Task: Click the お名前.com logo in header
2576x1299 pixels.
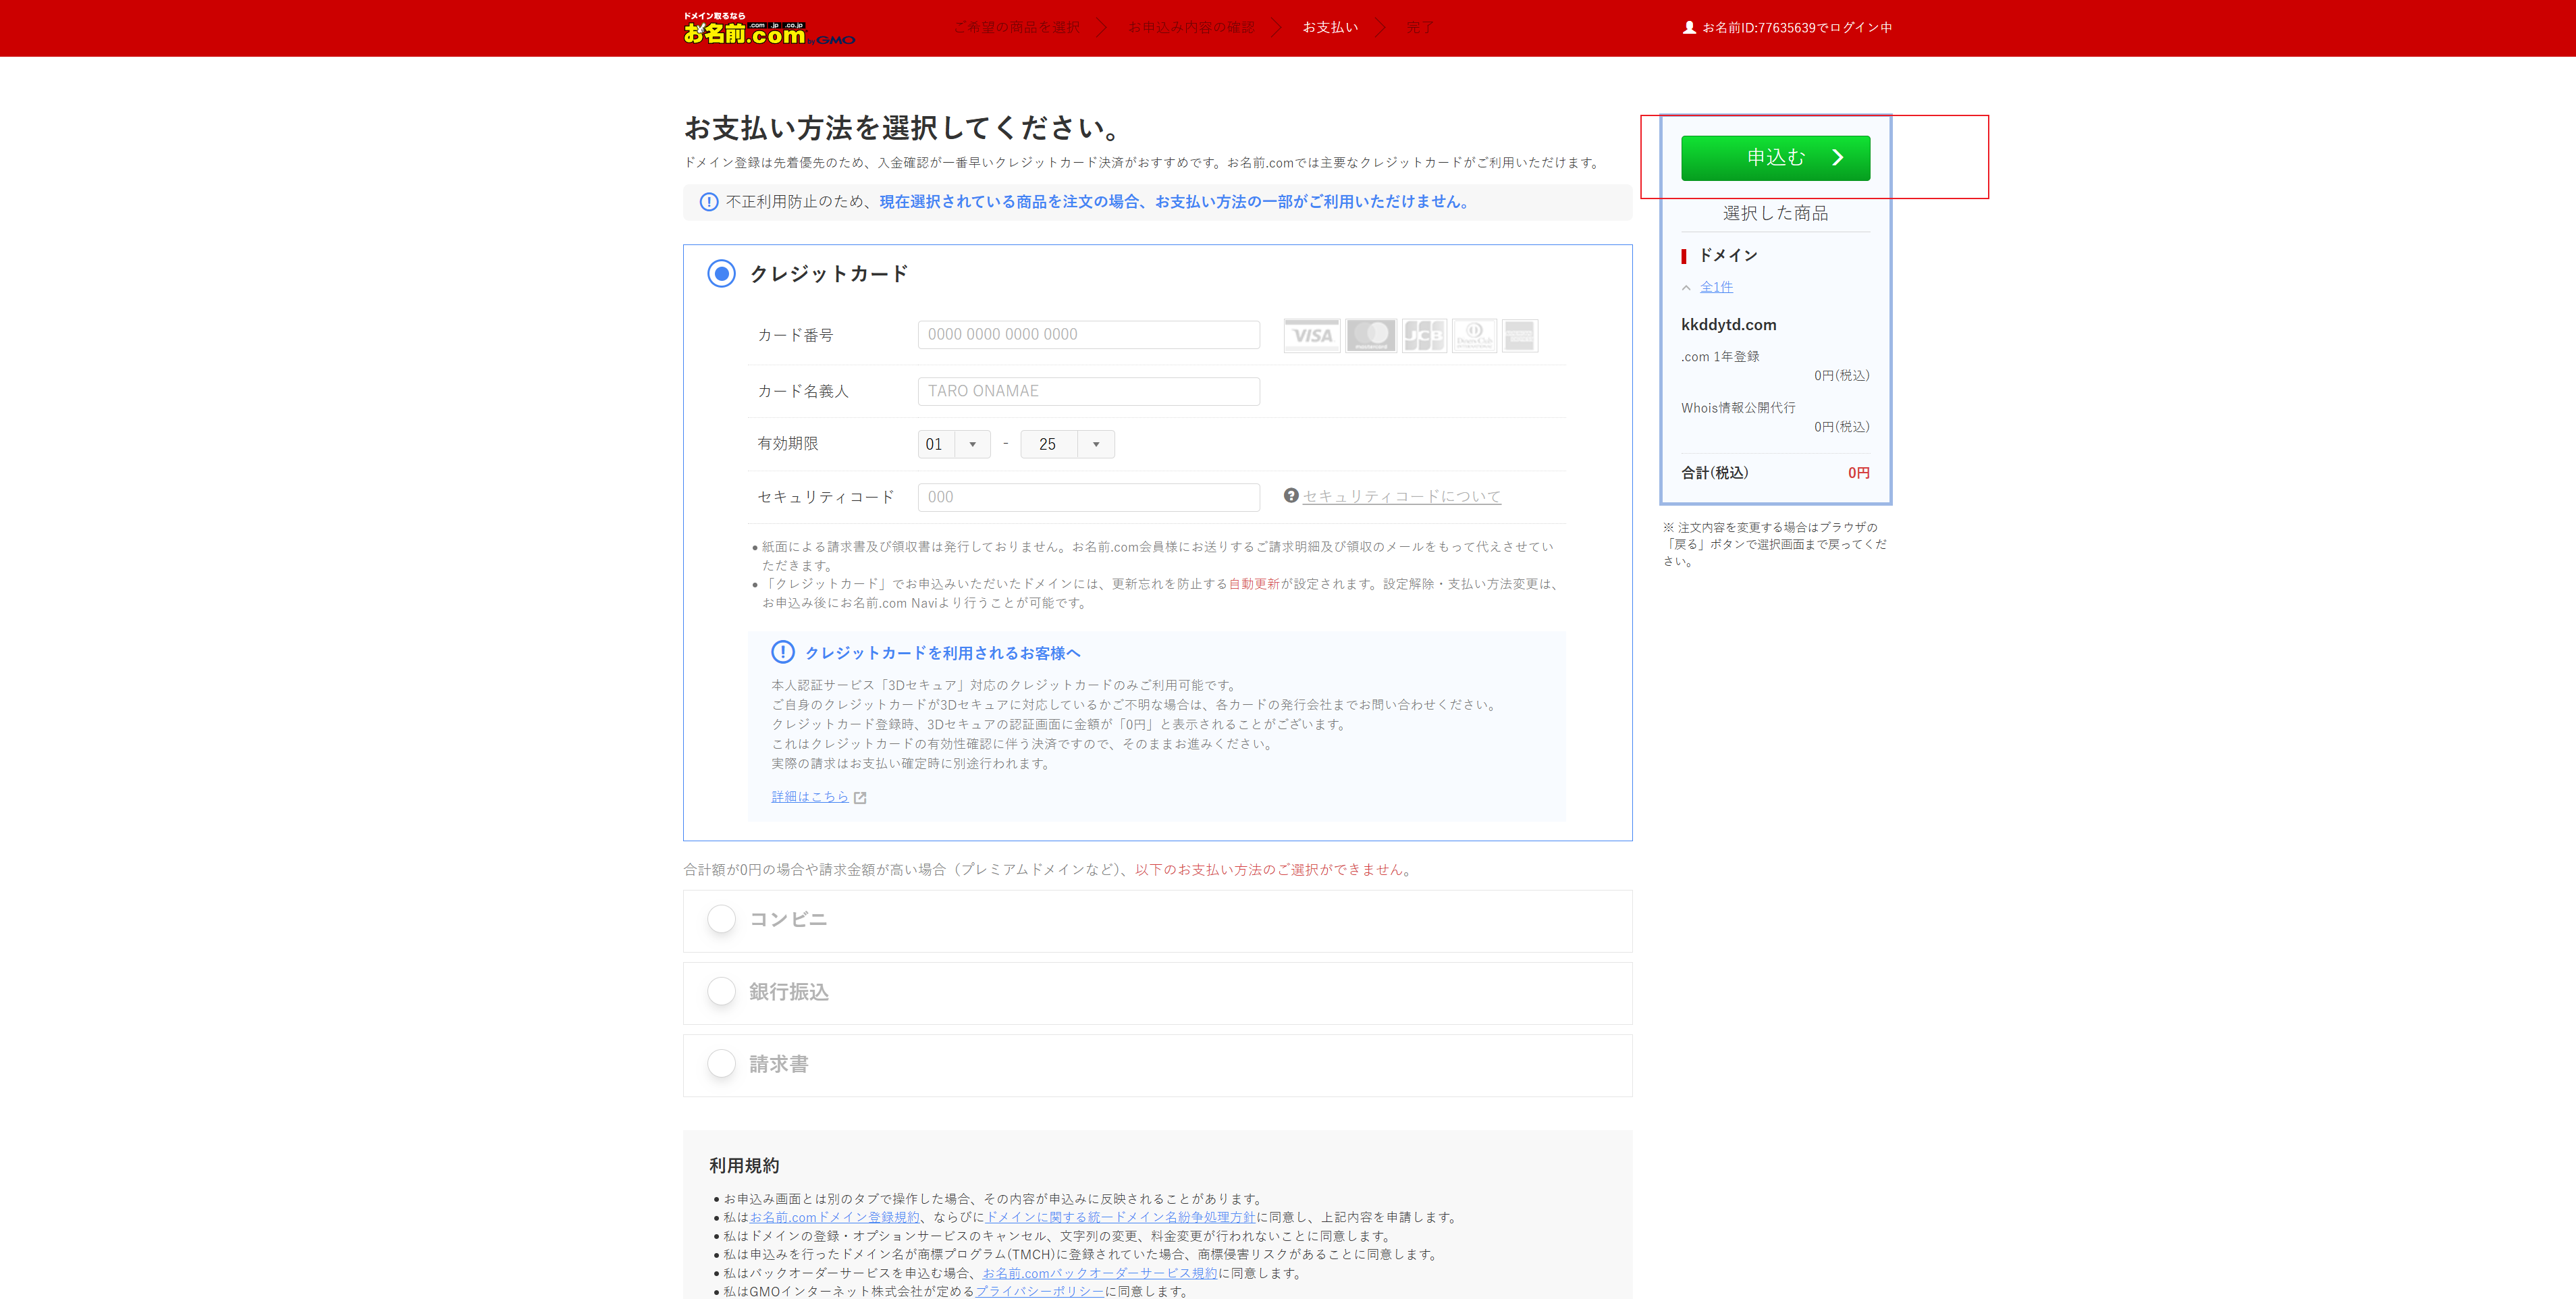Action: coord(769,29)
